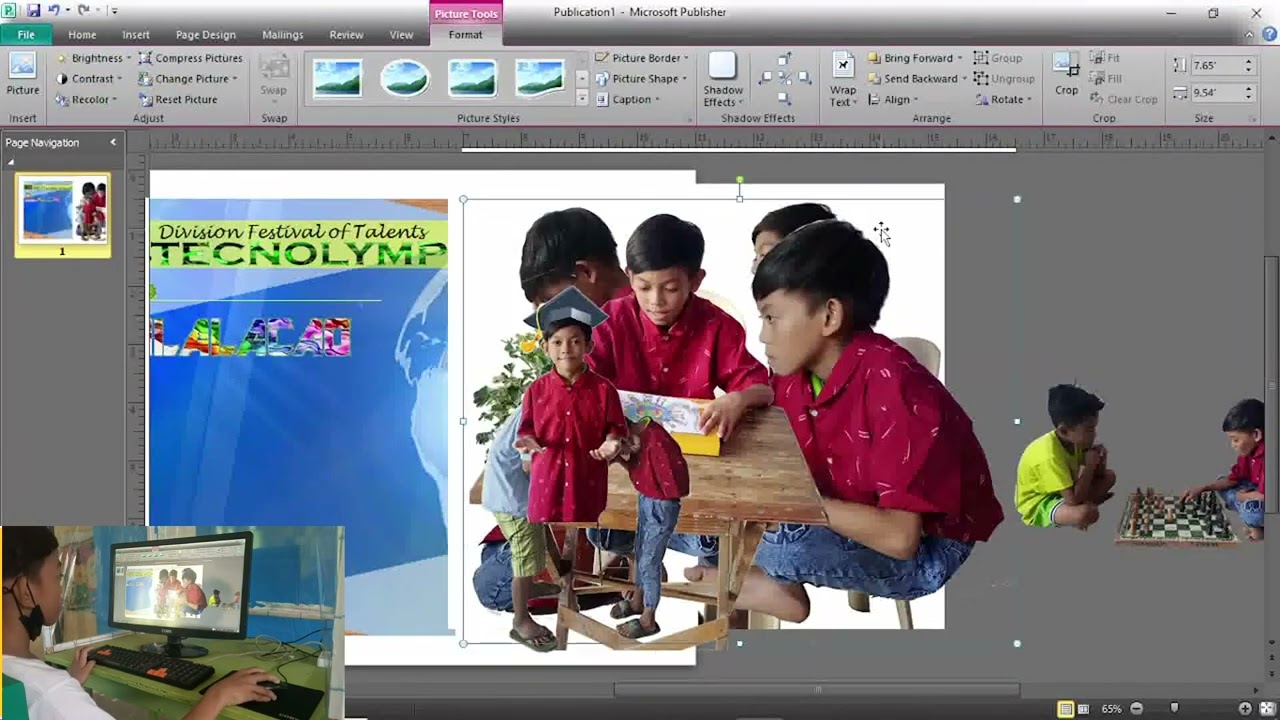1280x720 pixels.
Task: Click the height stepper arrows
Action: tap(1248, 65)
